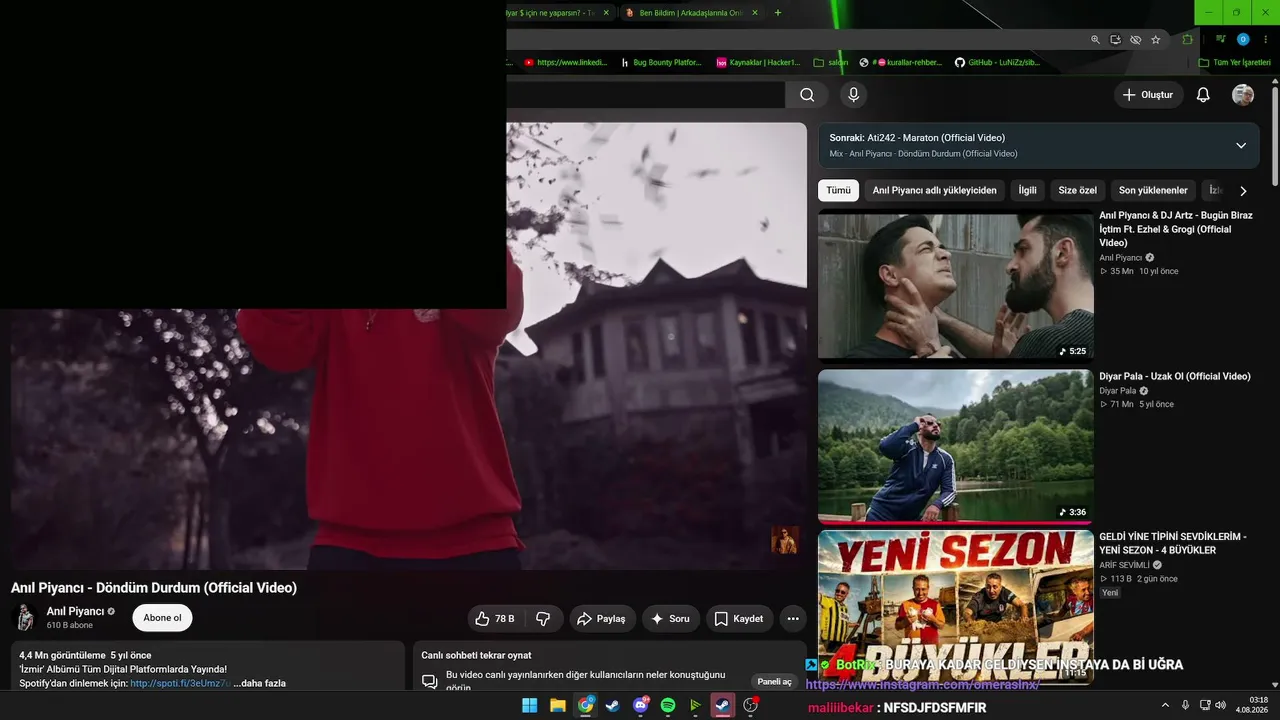The image size is (1280, 720).
Task: Share the video via Paylaş
Action: [x=603, y=619]
